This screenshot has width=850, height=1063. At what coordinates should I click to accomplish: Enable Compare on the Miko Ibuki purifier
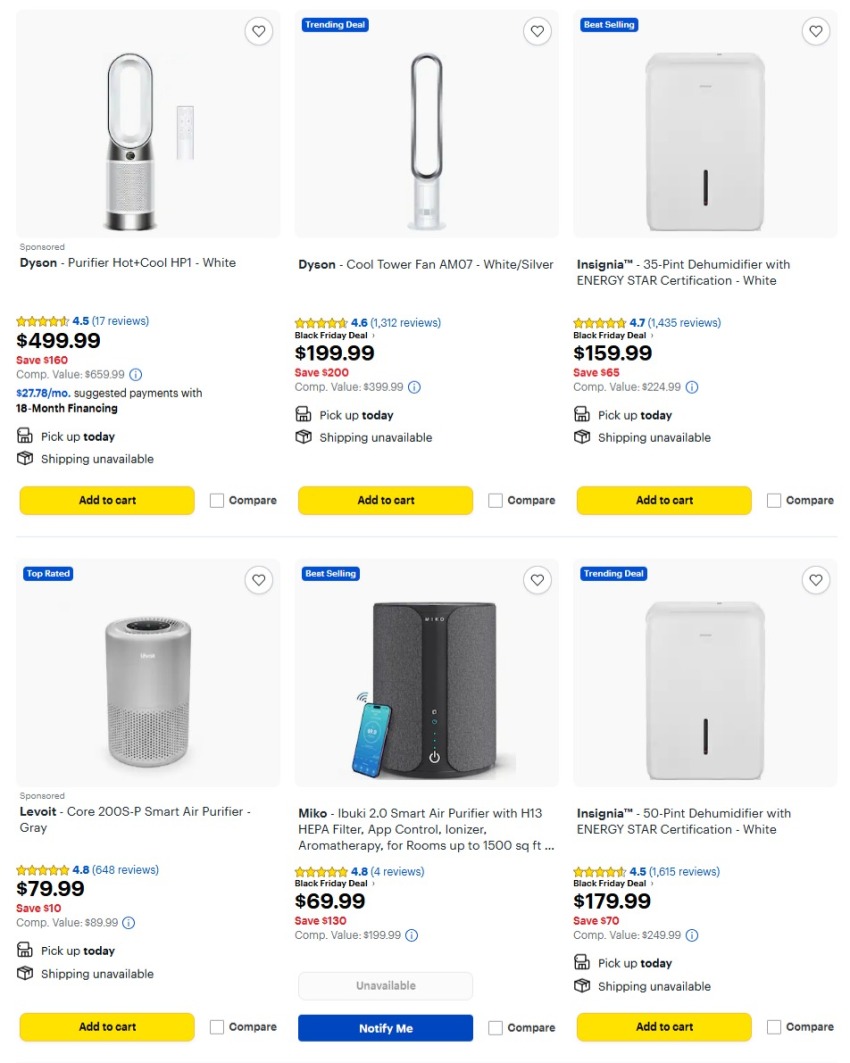pos(495,1027)
